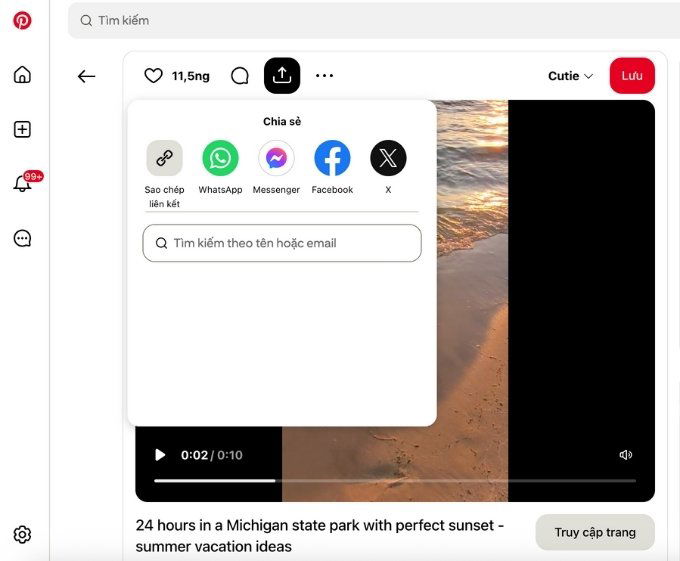This screenshot has width=680, height=561.
Task: Go back using the left arrow
Action: click(x=87, y=76)
